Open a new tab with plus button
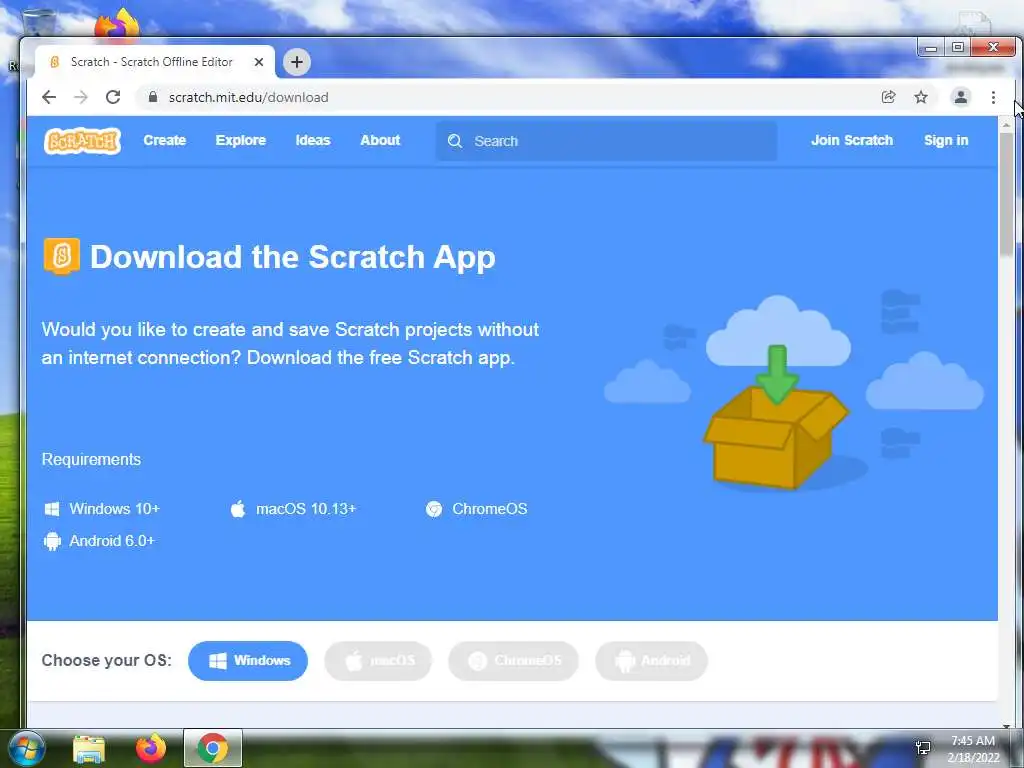Viewport: 1024px width, 768px height. [x=297, y=62]
